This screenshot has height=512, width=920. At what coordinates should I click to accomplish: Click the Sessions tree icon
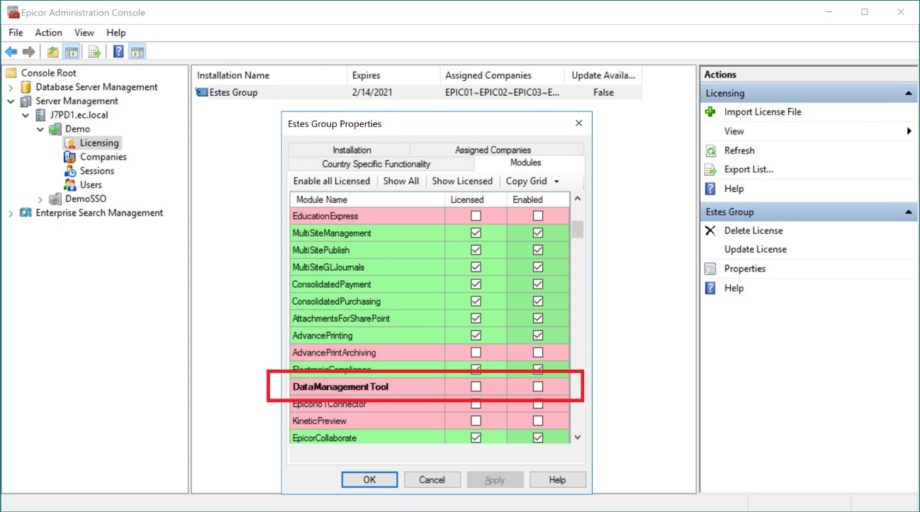tap(70, 171)
